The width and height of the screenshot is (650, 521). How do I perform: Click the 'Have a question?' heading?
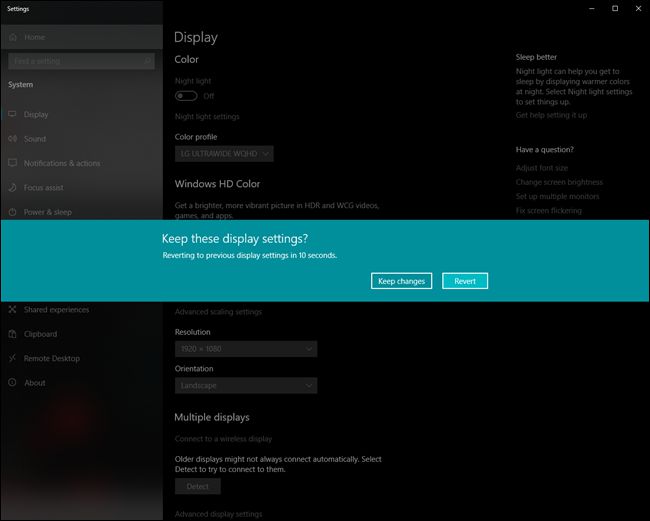click(x=545, y=150)
